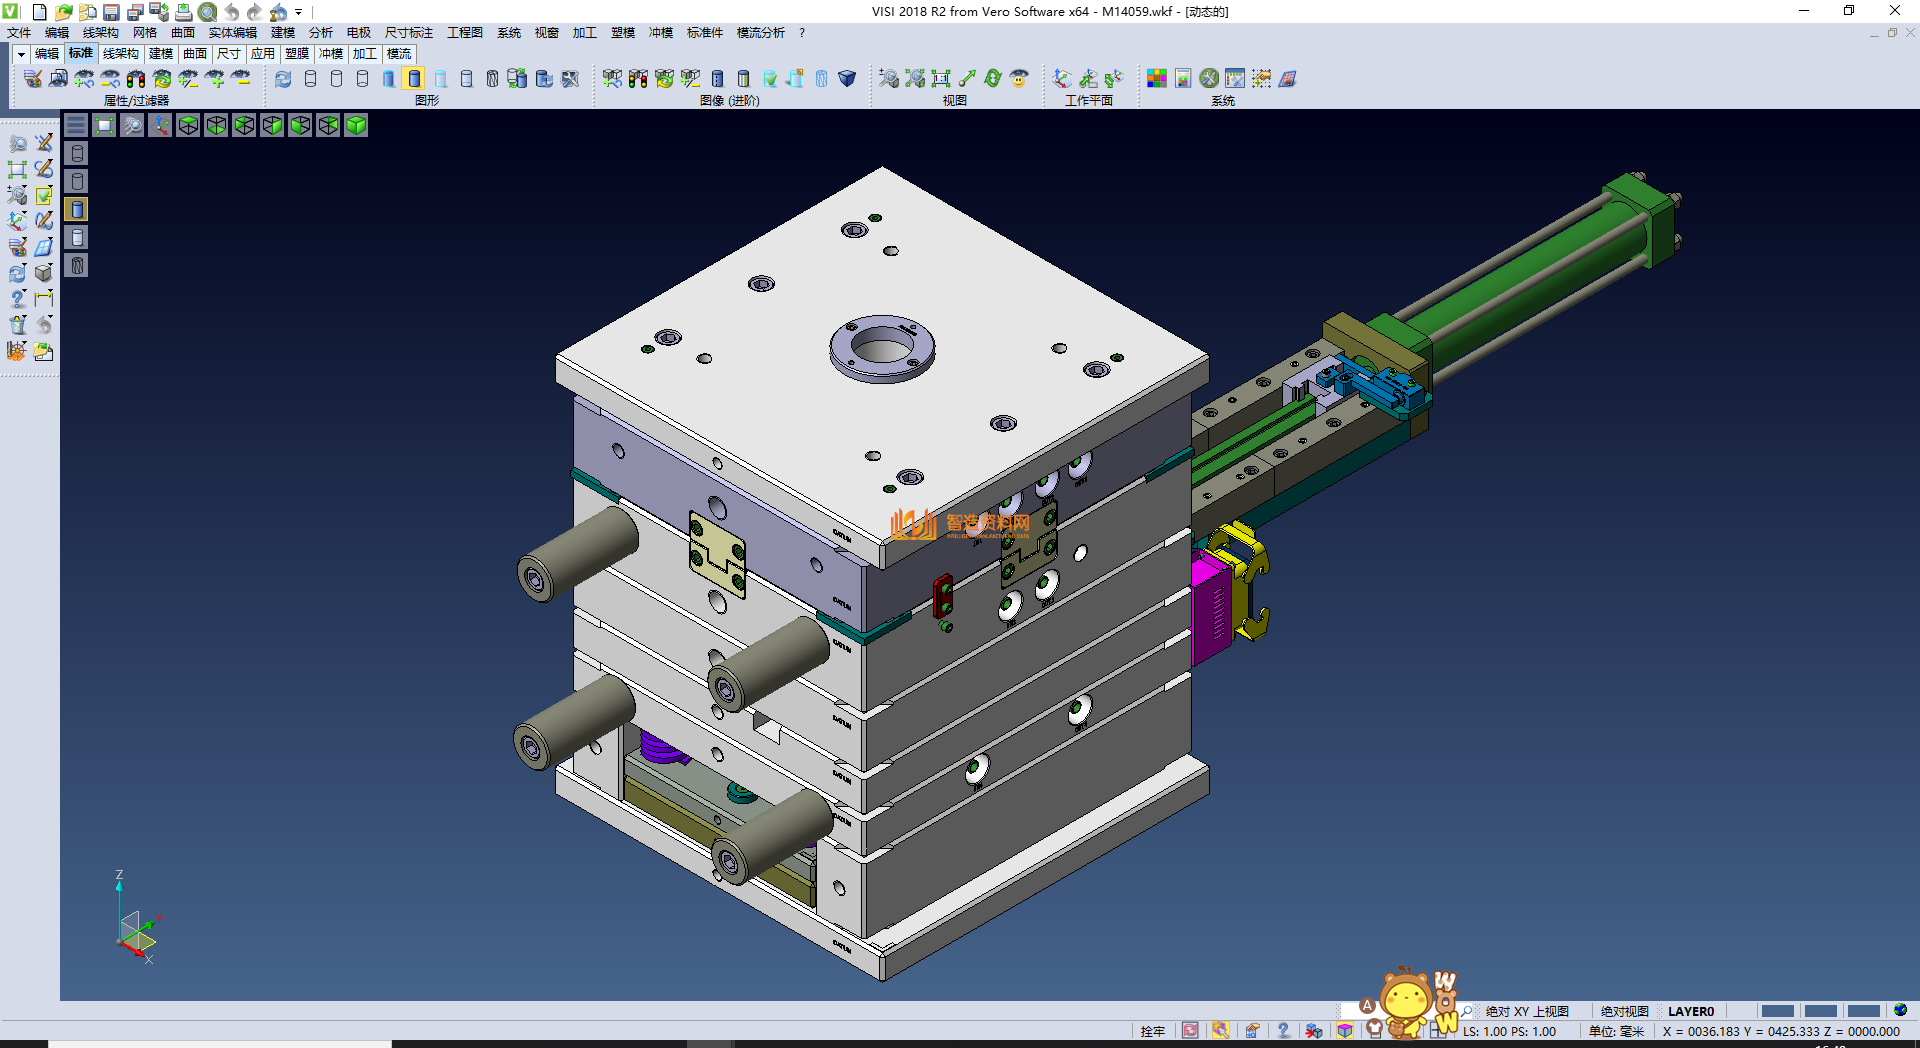This screenshot has width=1920, height=1048.
Task: Click the first blue color swatch in status bar
Action: tap(1777, 1011)
